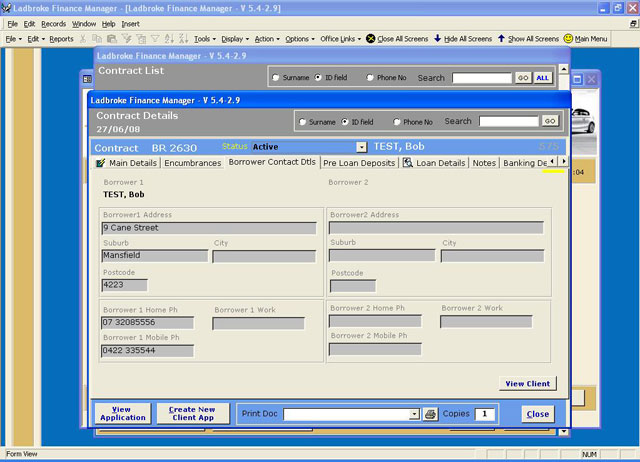Select ID field radio in Contract List window
The width and height of the screenshot is (640, 462).
318,77
